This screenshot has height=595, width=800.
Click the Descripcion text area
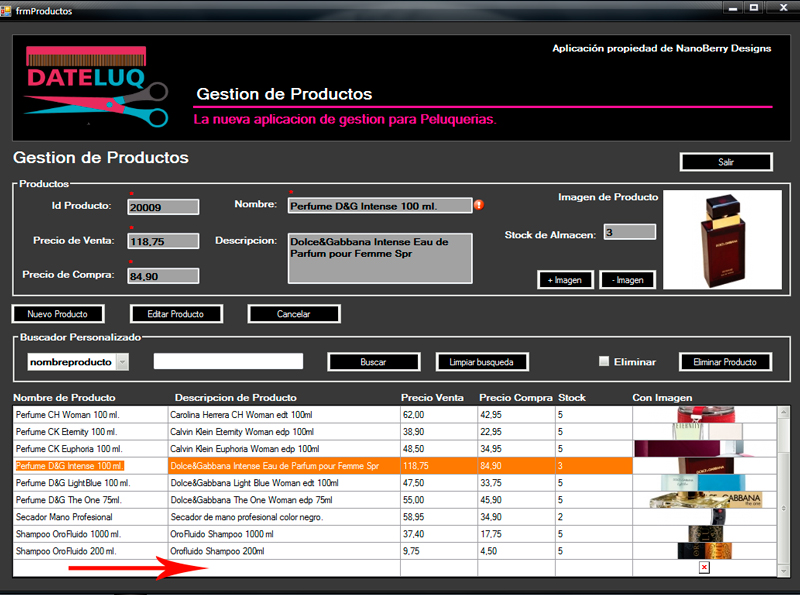pyautogui.click(x=380, y=258)
